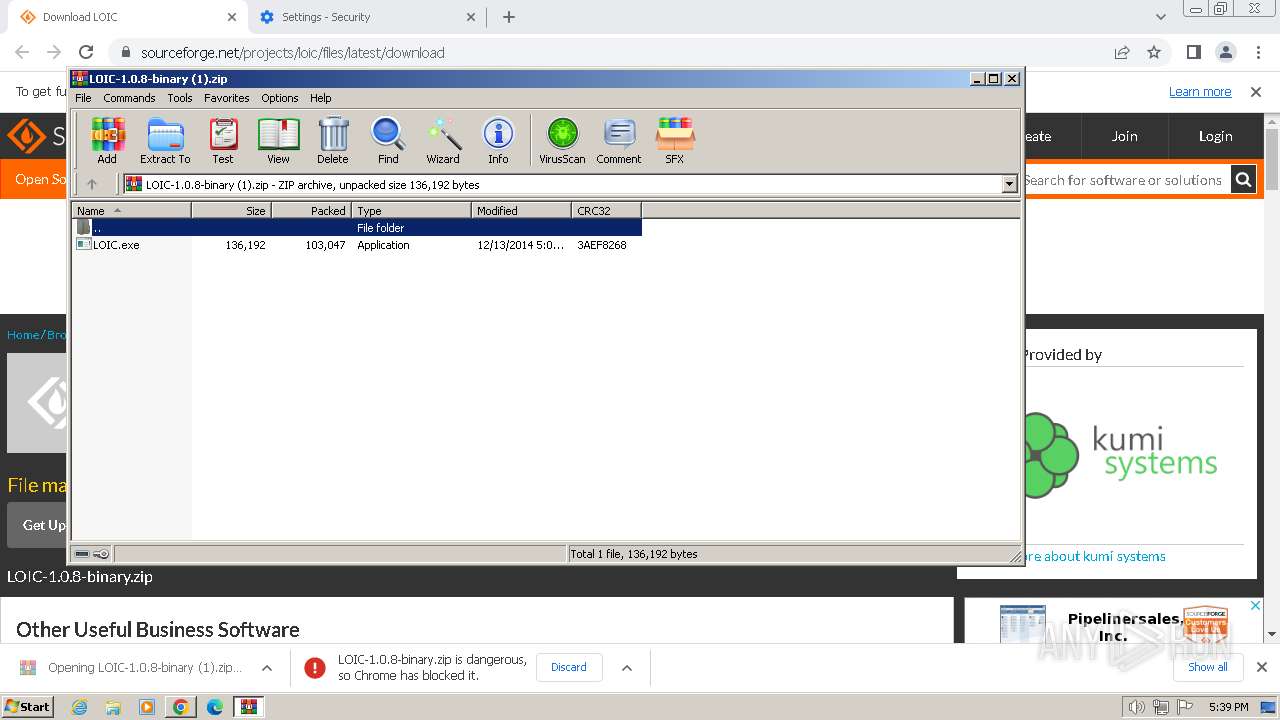
Task: Open Chrome from the taskbar
Action: click(181, 707)
